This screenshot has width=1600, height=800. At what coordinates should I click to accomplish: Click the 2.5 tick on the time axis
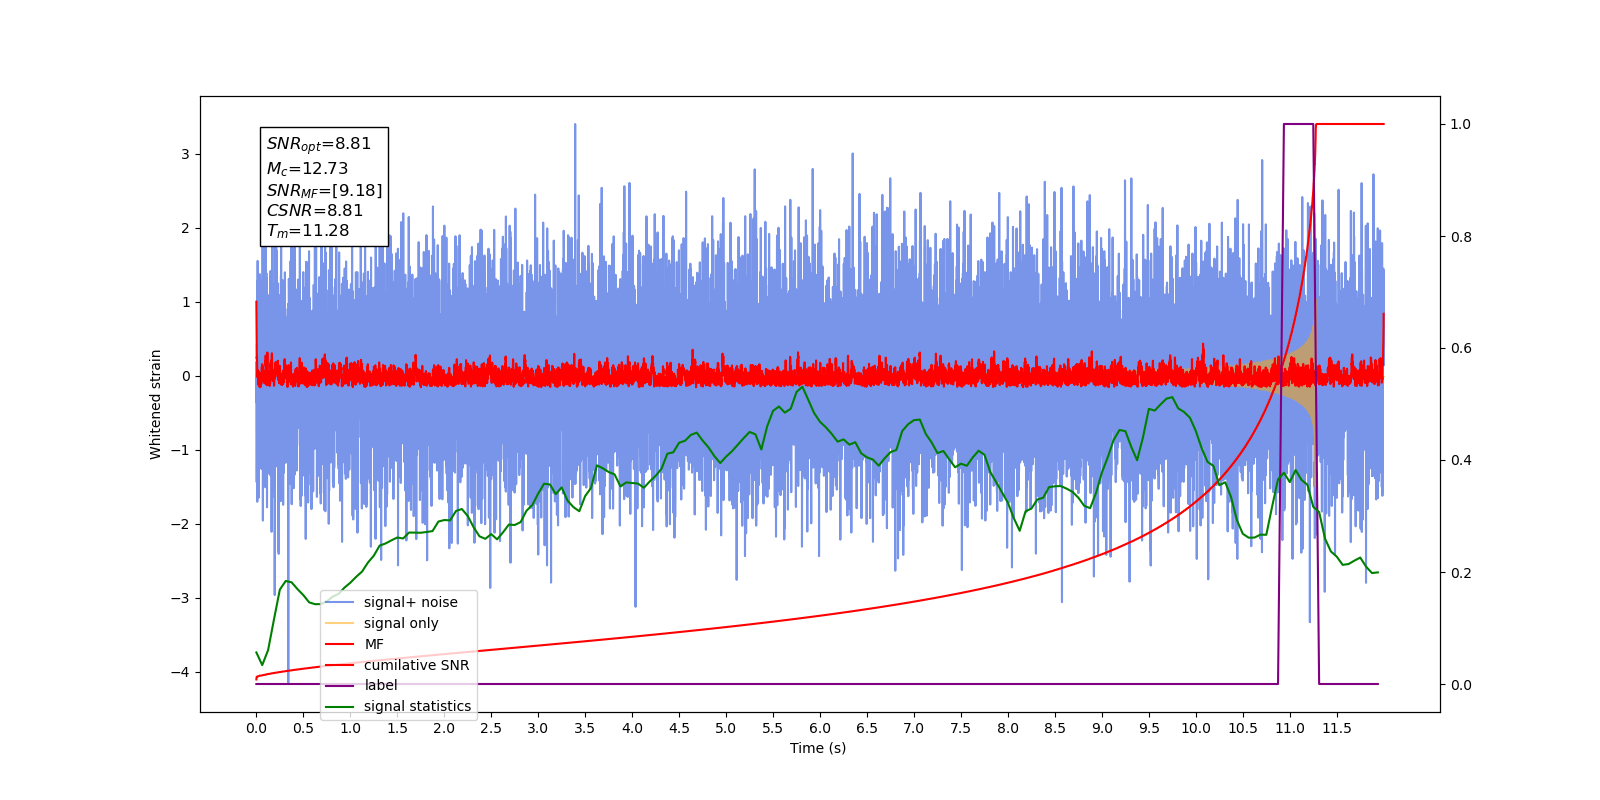tap(491, 728)
